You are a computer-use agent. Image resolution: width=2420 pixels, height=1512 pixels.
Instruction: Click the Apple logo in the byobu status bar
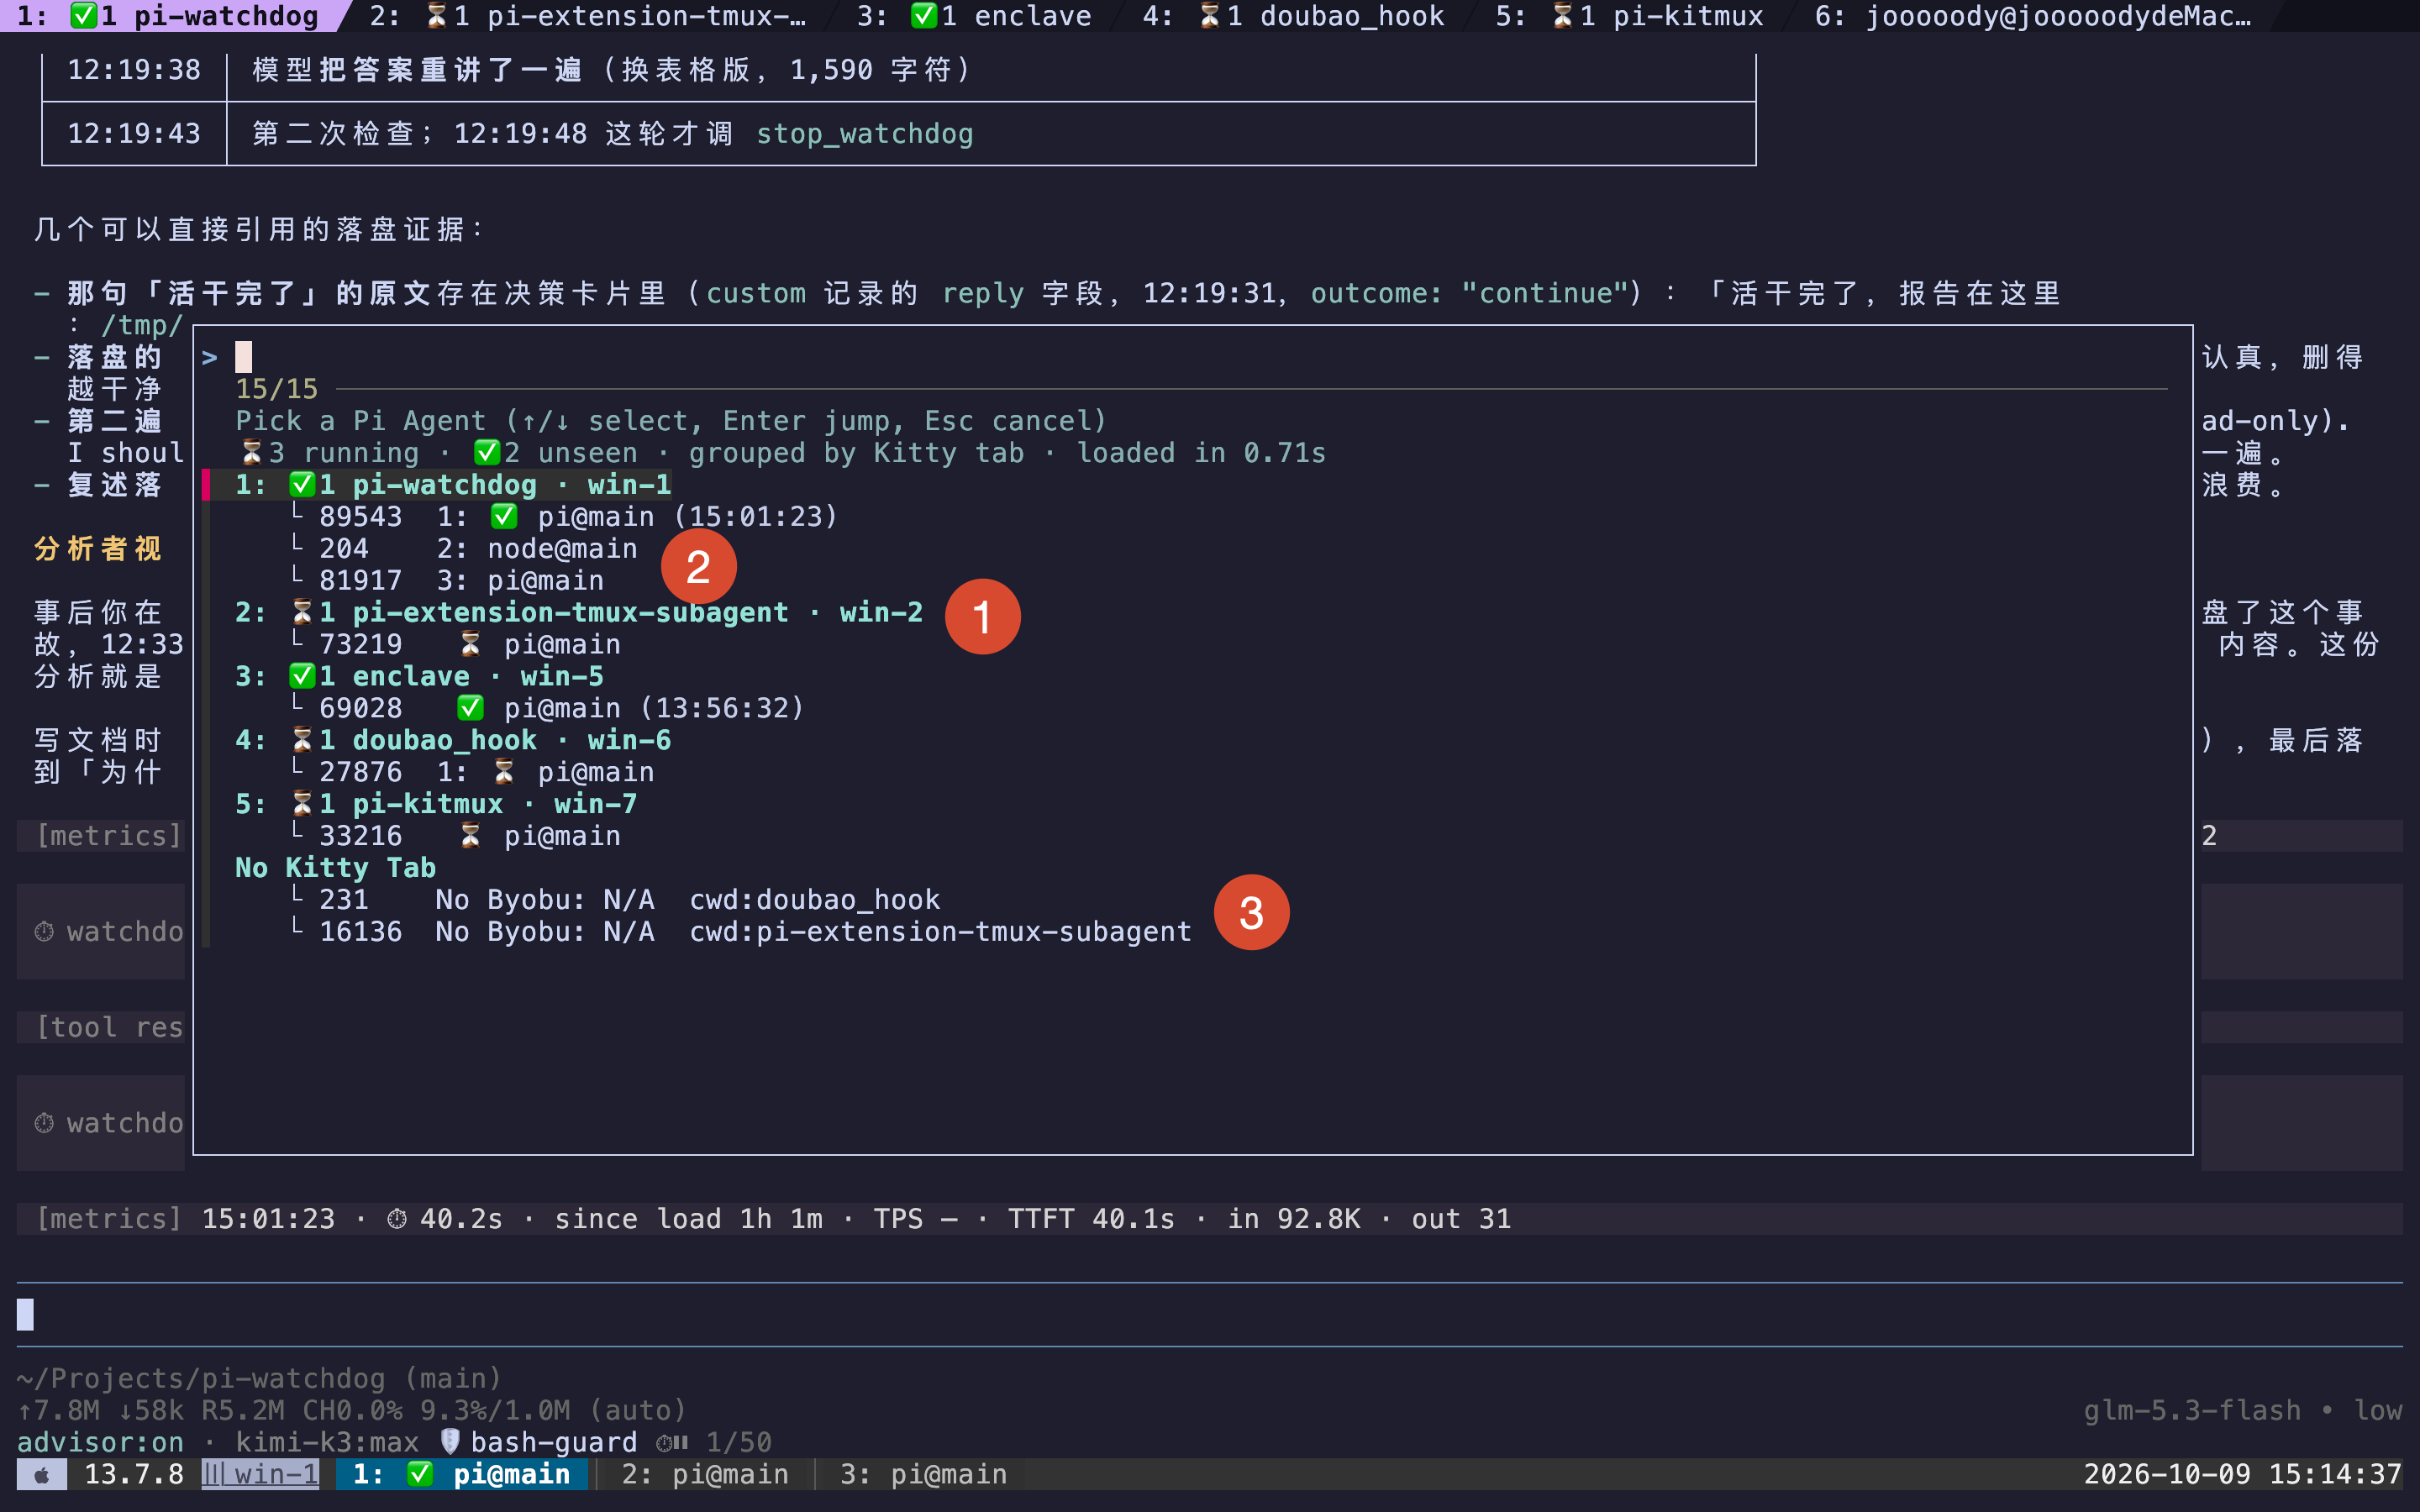point(42,1475)
